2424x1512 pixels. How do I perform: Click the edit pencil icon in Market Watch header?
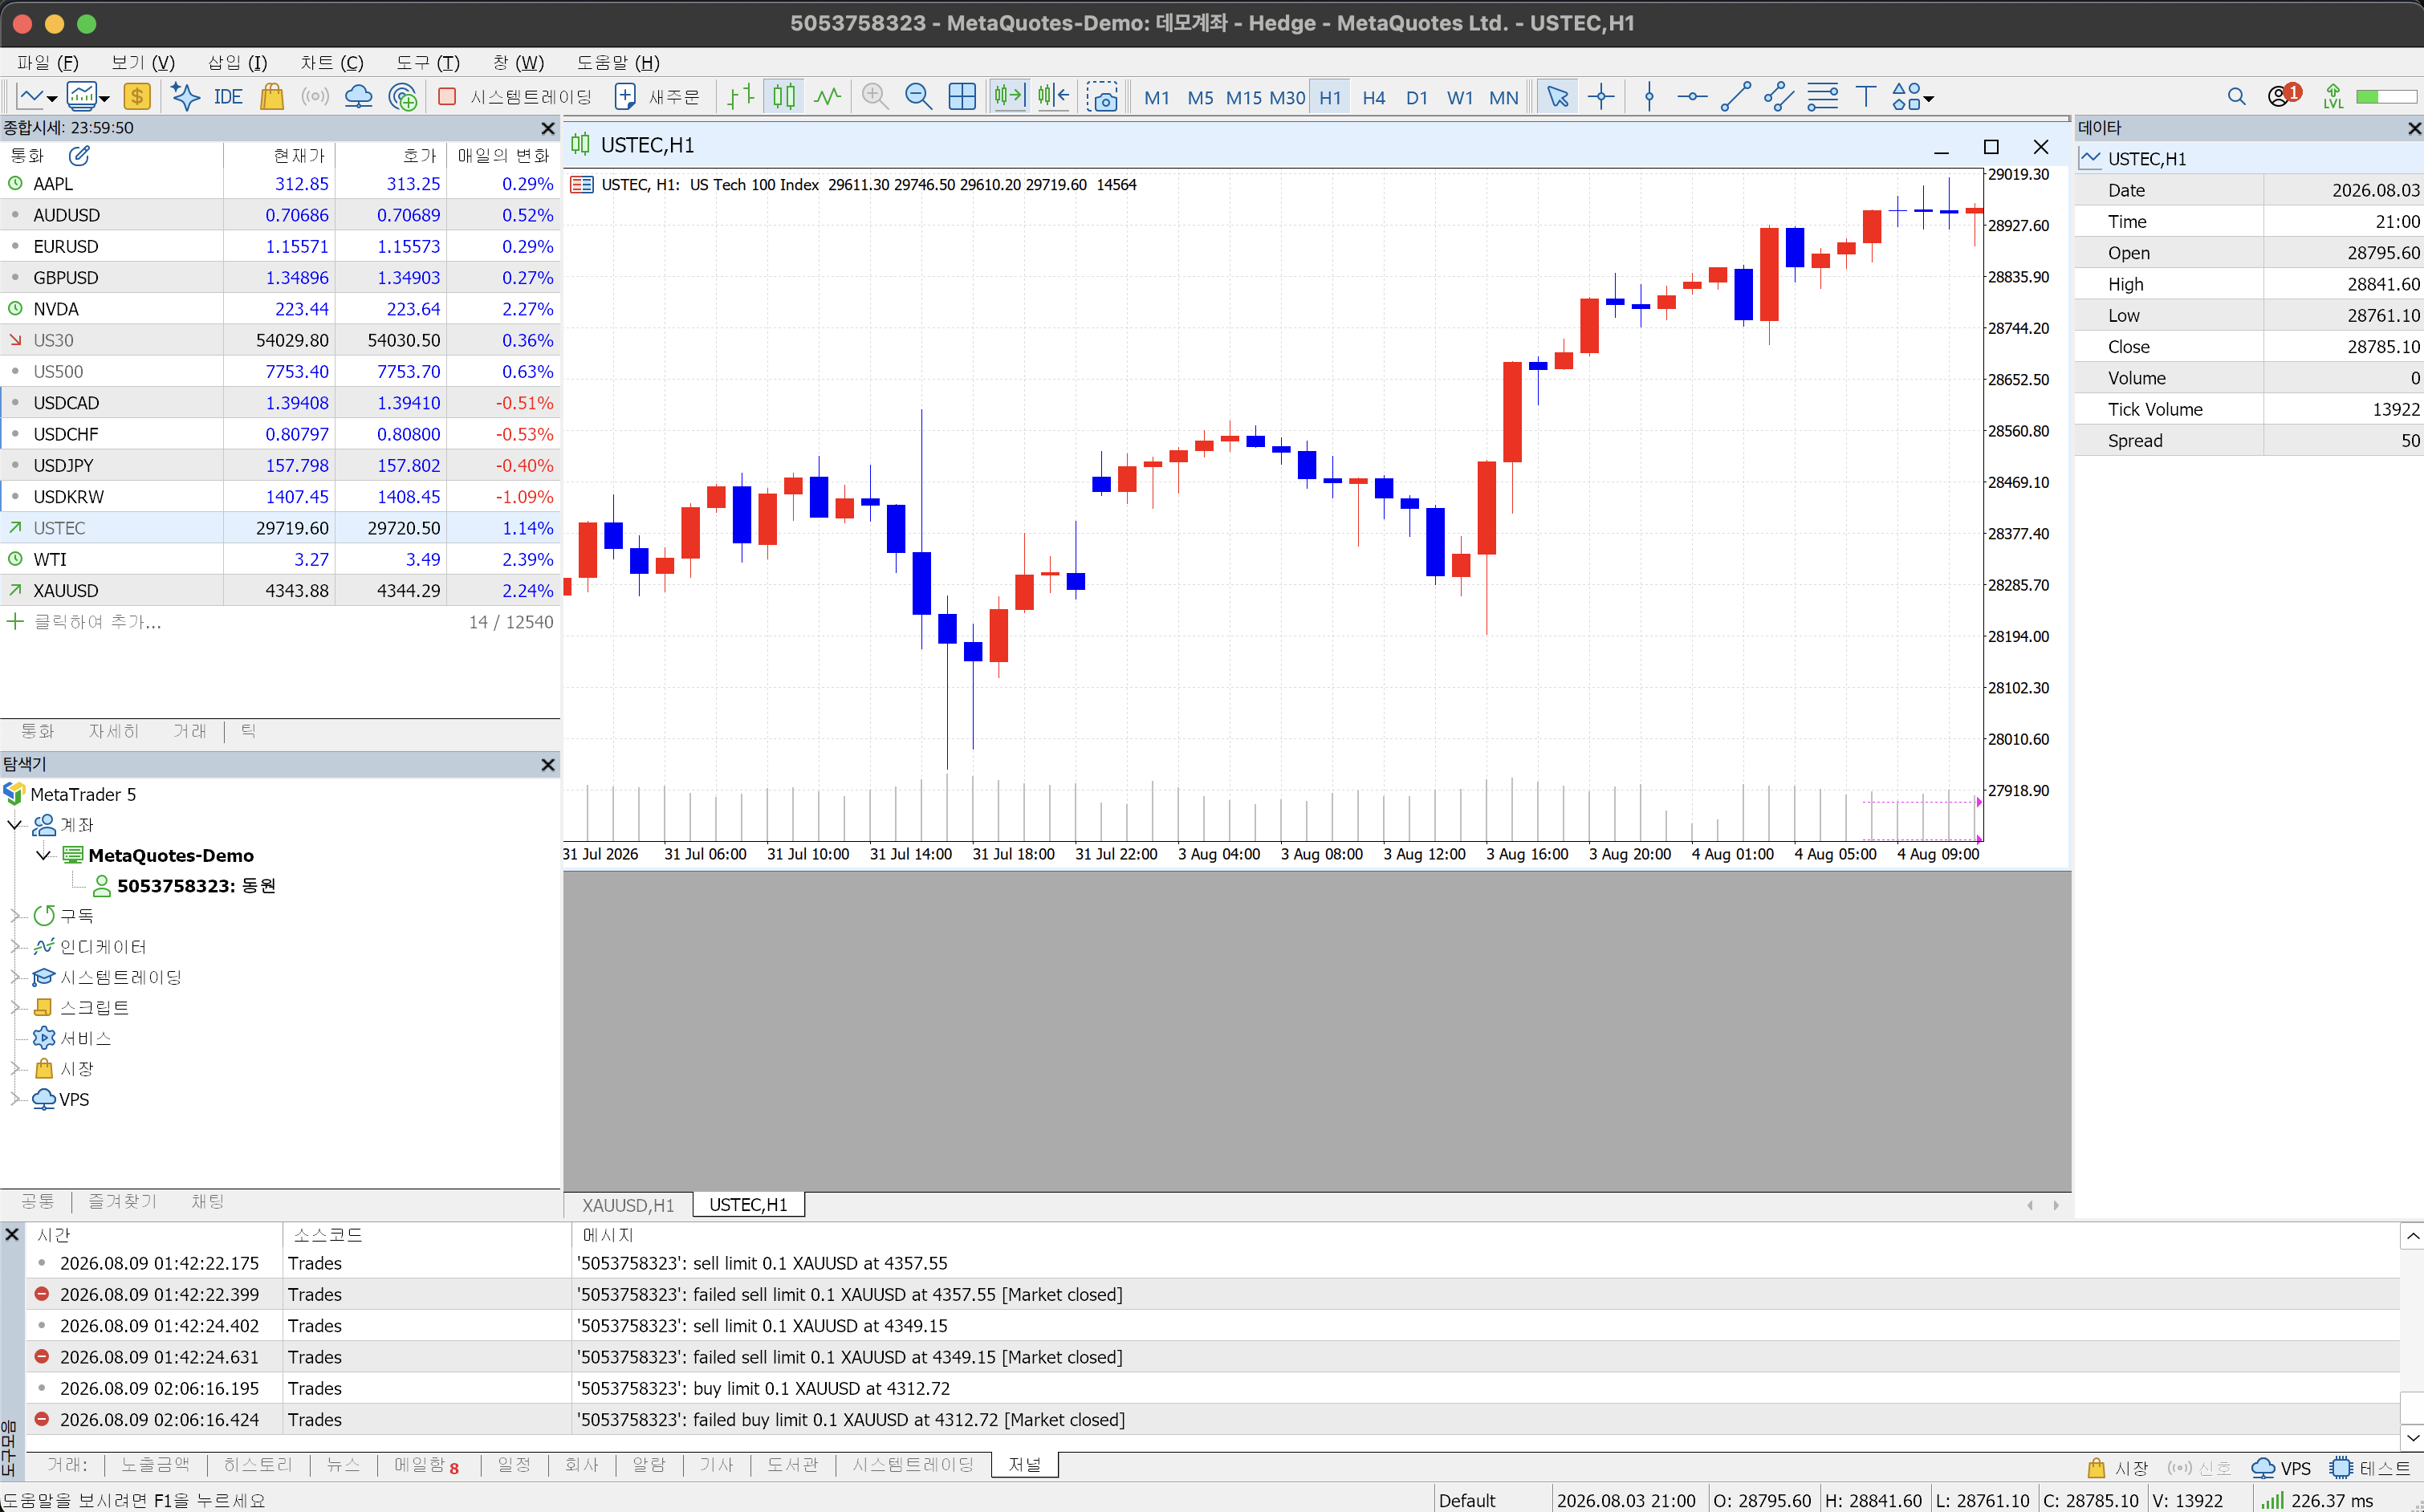(79, 155)
